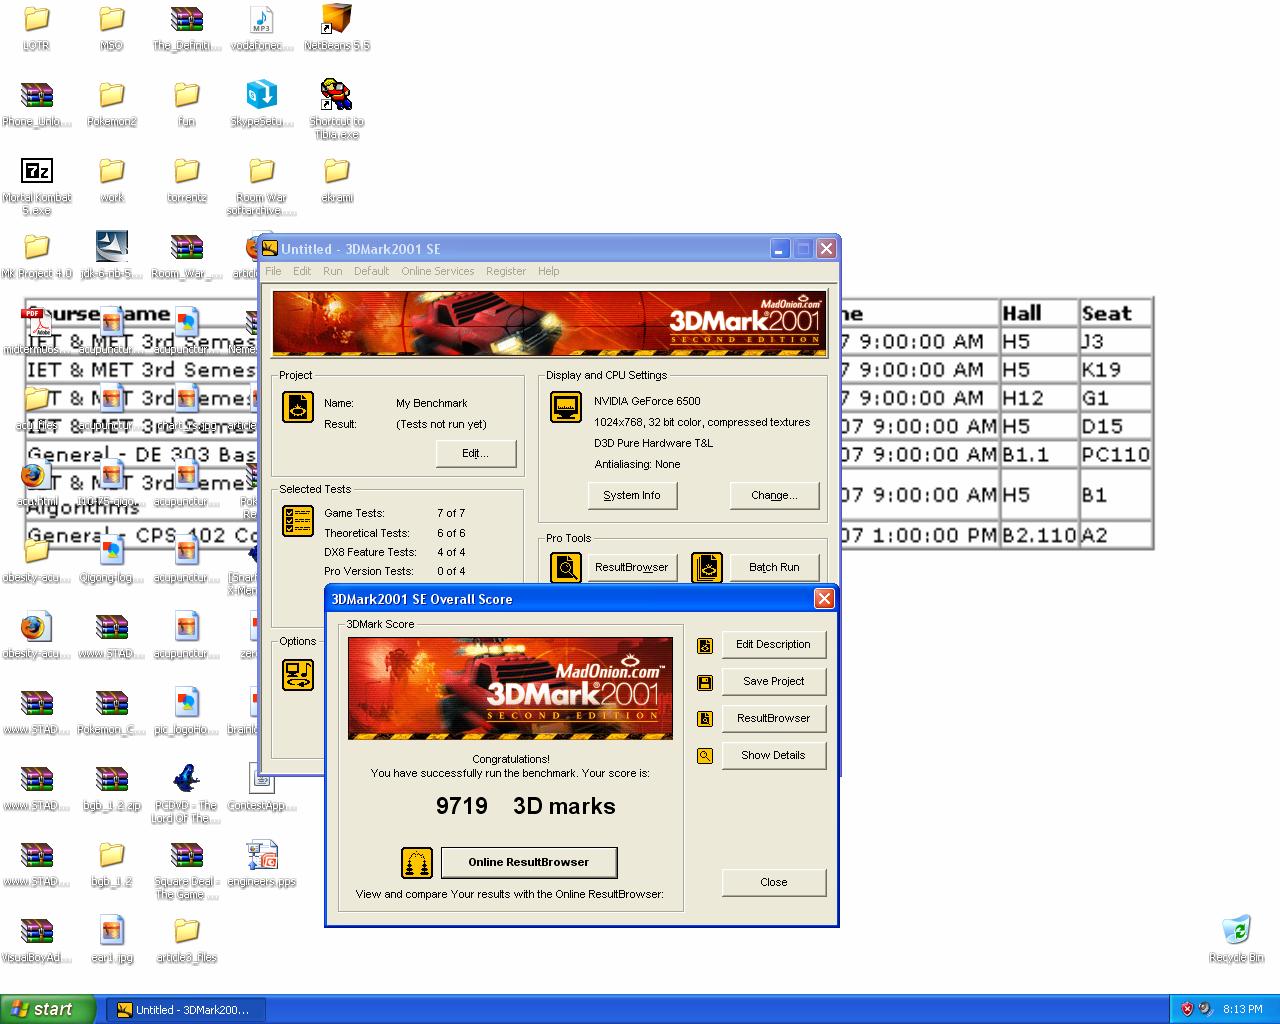Click the NVIDIA GeForce 6500 text
Screen dimensions: 1280x1024
(x=647, y=401)
